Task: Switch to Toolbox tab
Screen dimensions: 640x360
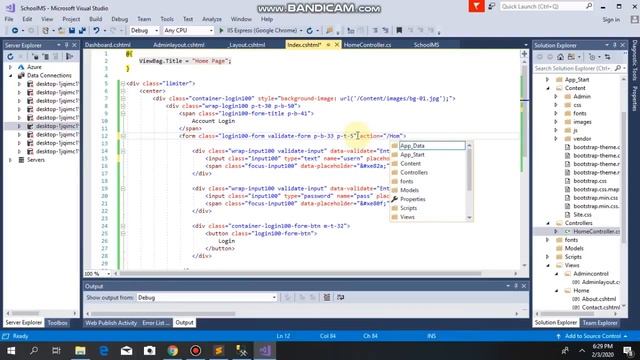Action: pos(57,323)
